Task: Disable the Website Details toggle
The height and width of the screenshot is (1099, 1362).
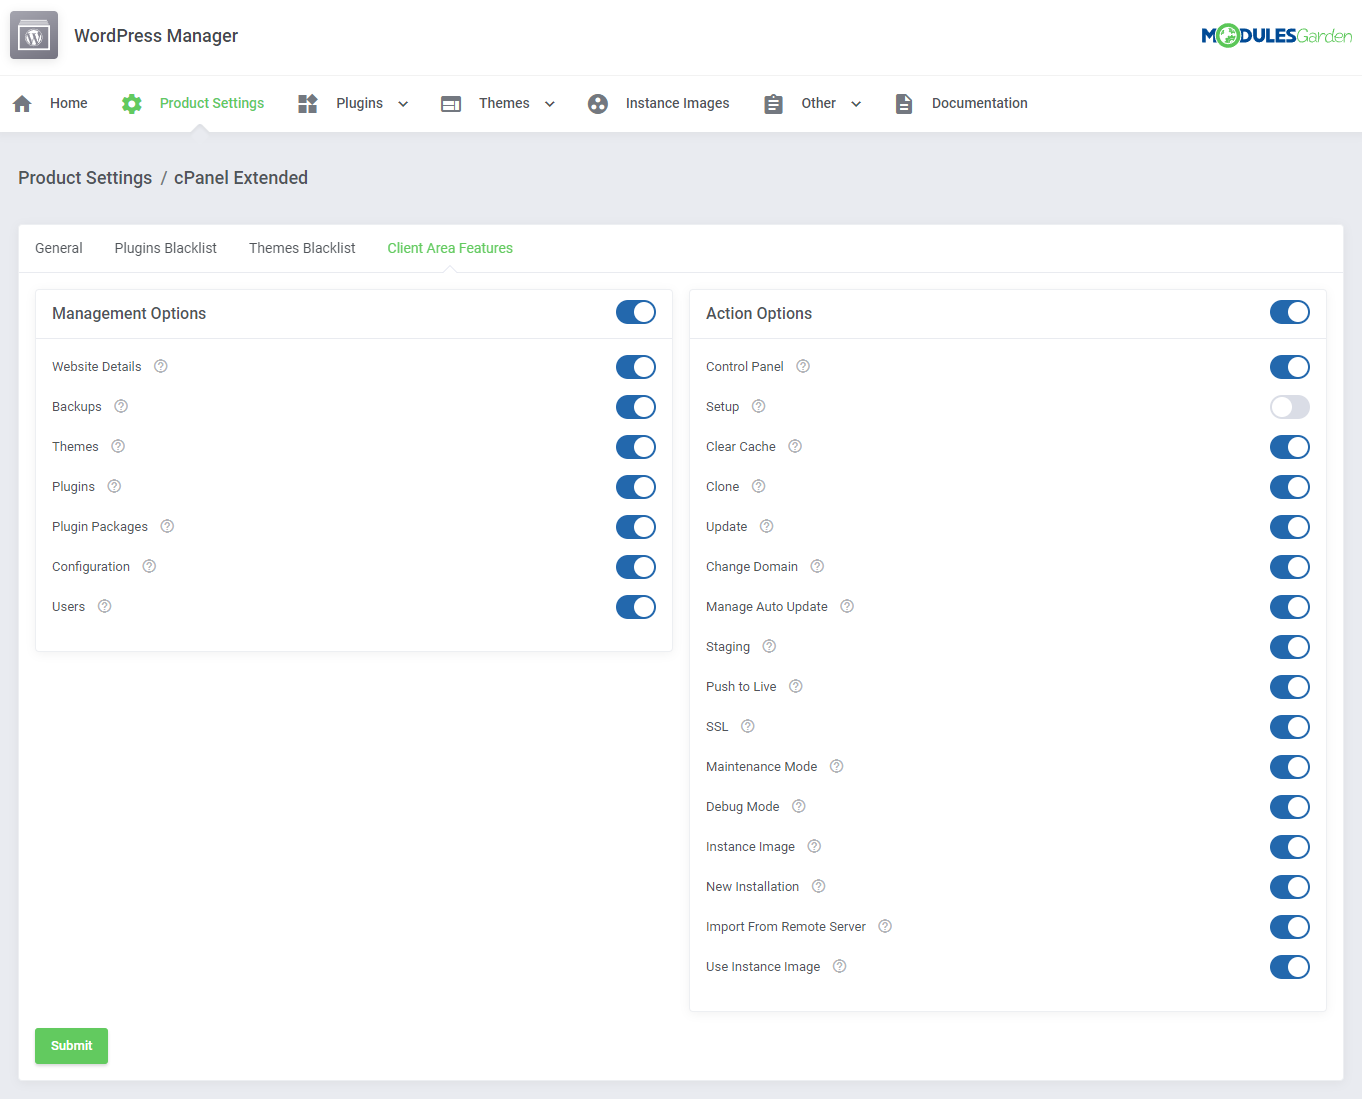Action: pos(636,367)
